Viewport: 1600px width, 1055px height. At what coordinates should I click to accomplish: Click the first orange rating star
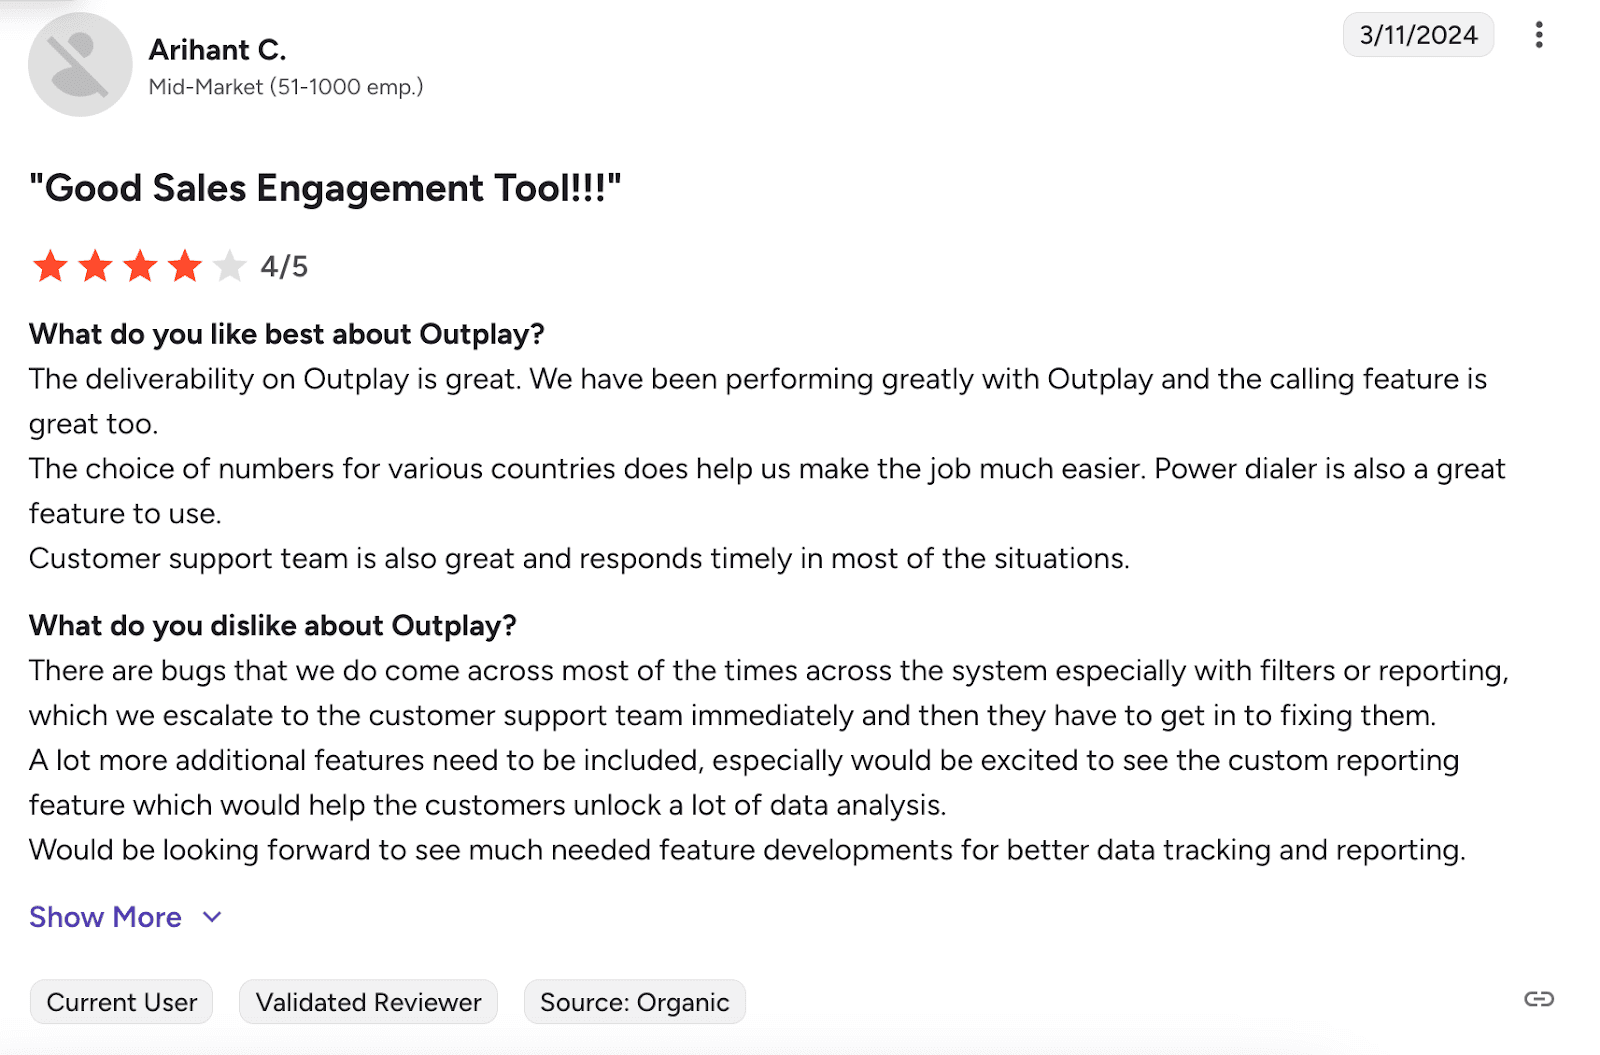50,267
